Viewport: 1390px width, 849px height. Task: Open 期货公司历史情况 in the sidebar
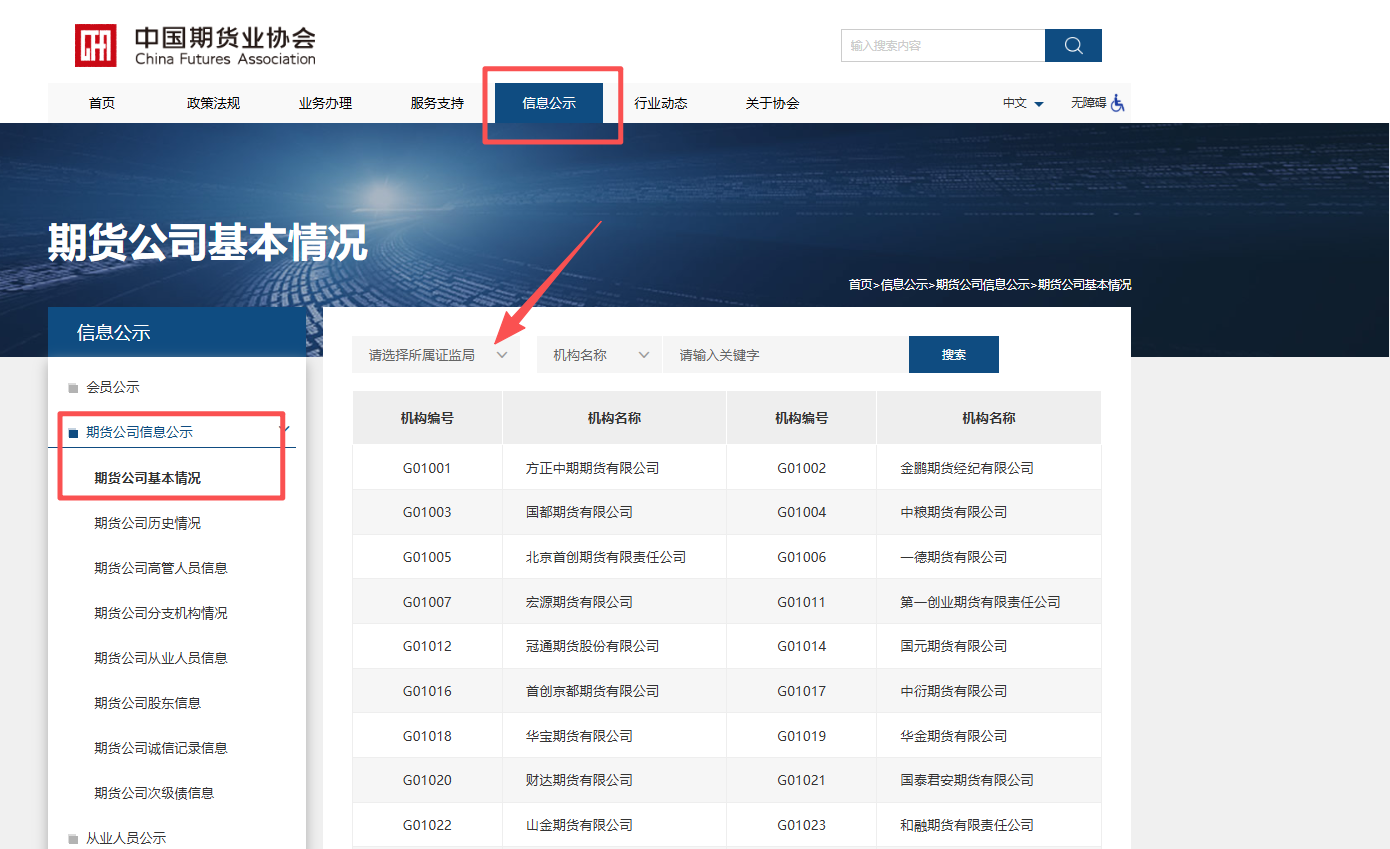[148, 523]
